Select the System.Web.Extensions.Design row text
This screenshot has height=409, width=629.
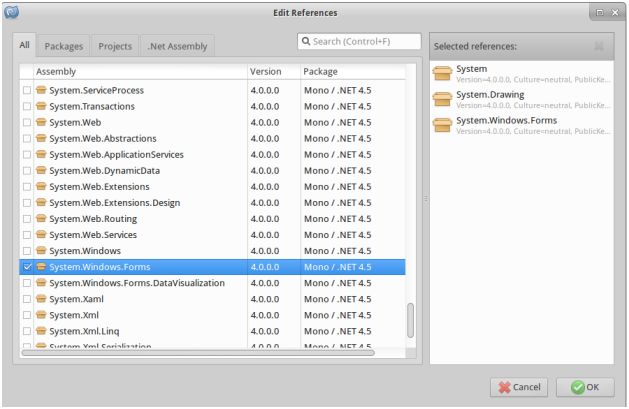tap(115, 202)
